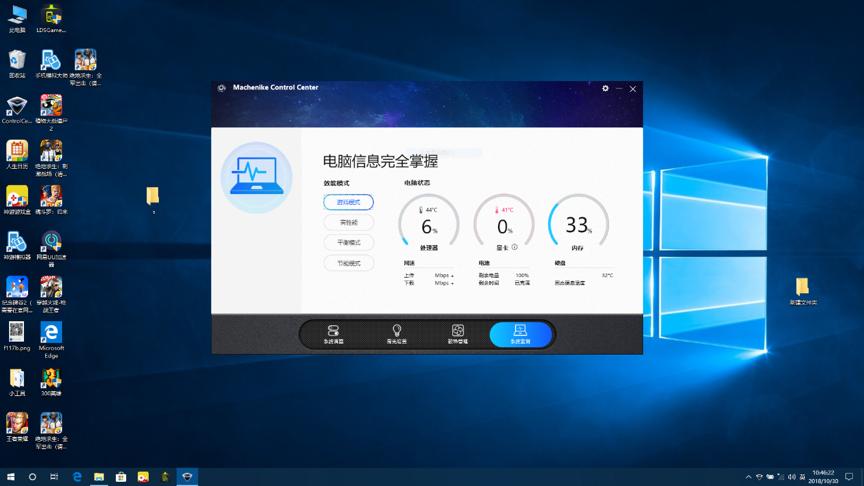Expand hidden system tray icons chevron
The image size is (864, 486).
[x=748, y=477]
